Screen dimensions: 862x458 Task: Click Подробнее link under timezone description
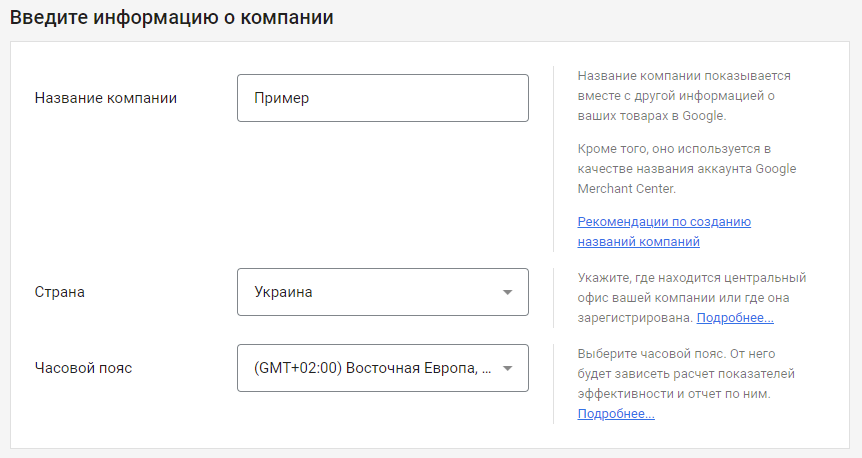[x=616, y=413]
